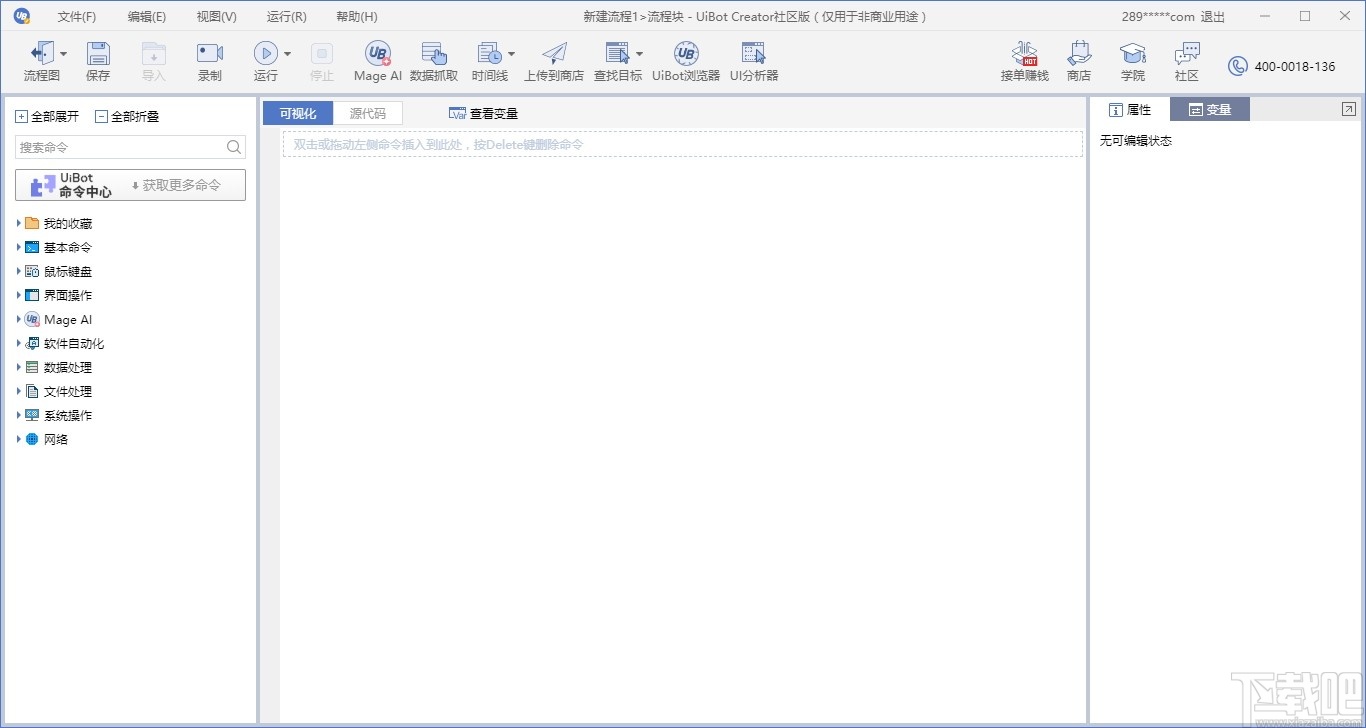
Task: Click account name 289*****com
Action: pos(1158,17)
